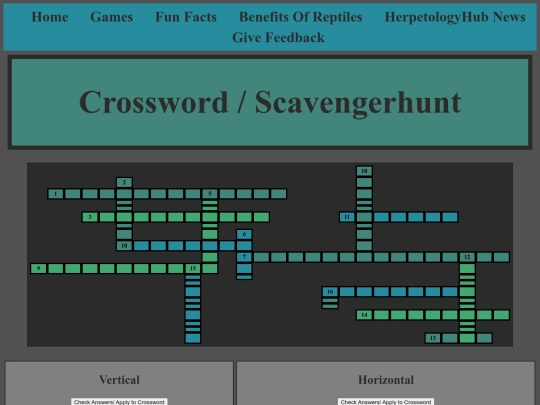Viewport: 540px width, 405px height.
Task: Select crossword cell numbered 12
Action: tap(467, 257)
